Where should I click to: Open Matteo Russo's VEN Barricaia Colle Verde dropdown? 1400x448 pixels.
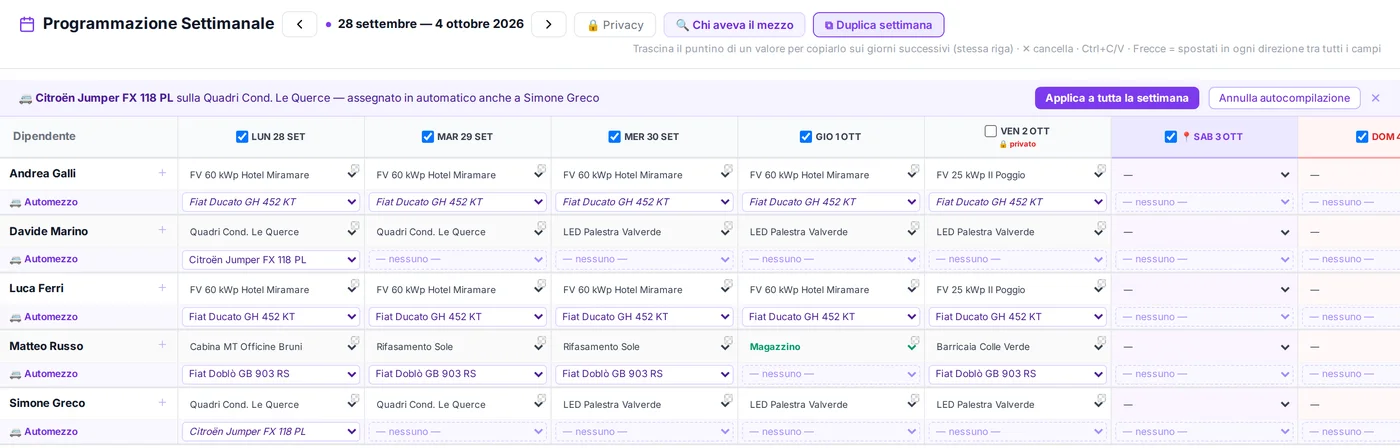1018,347
